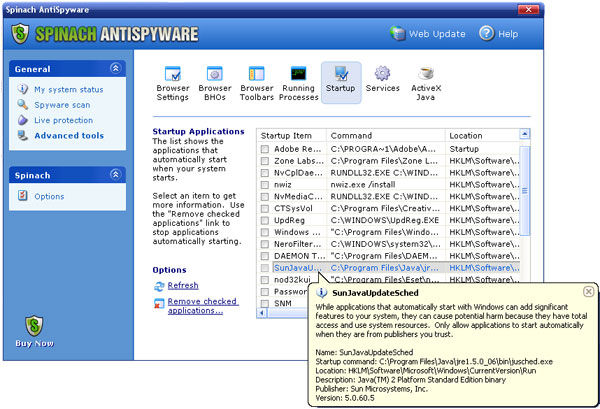The height and width of the screenshot is (409, 600).
Task: Check the Windows ... startup item checkbox
Action: (x=264, y=232)
